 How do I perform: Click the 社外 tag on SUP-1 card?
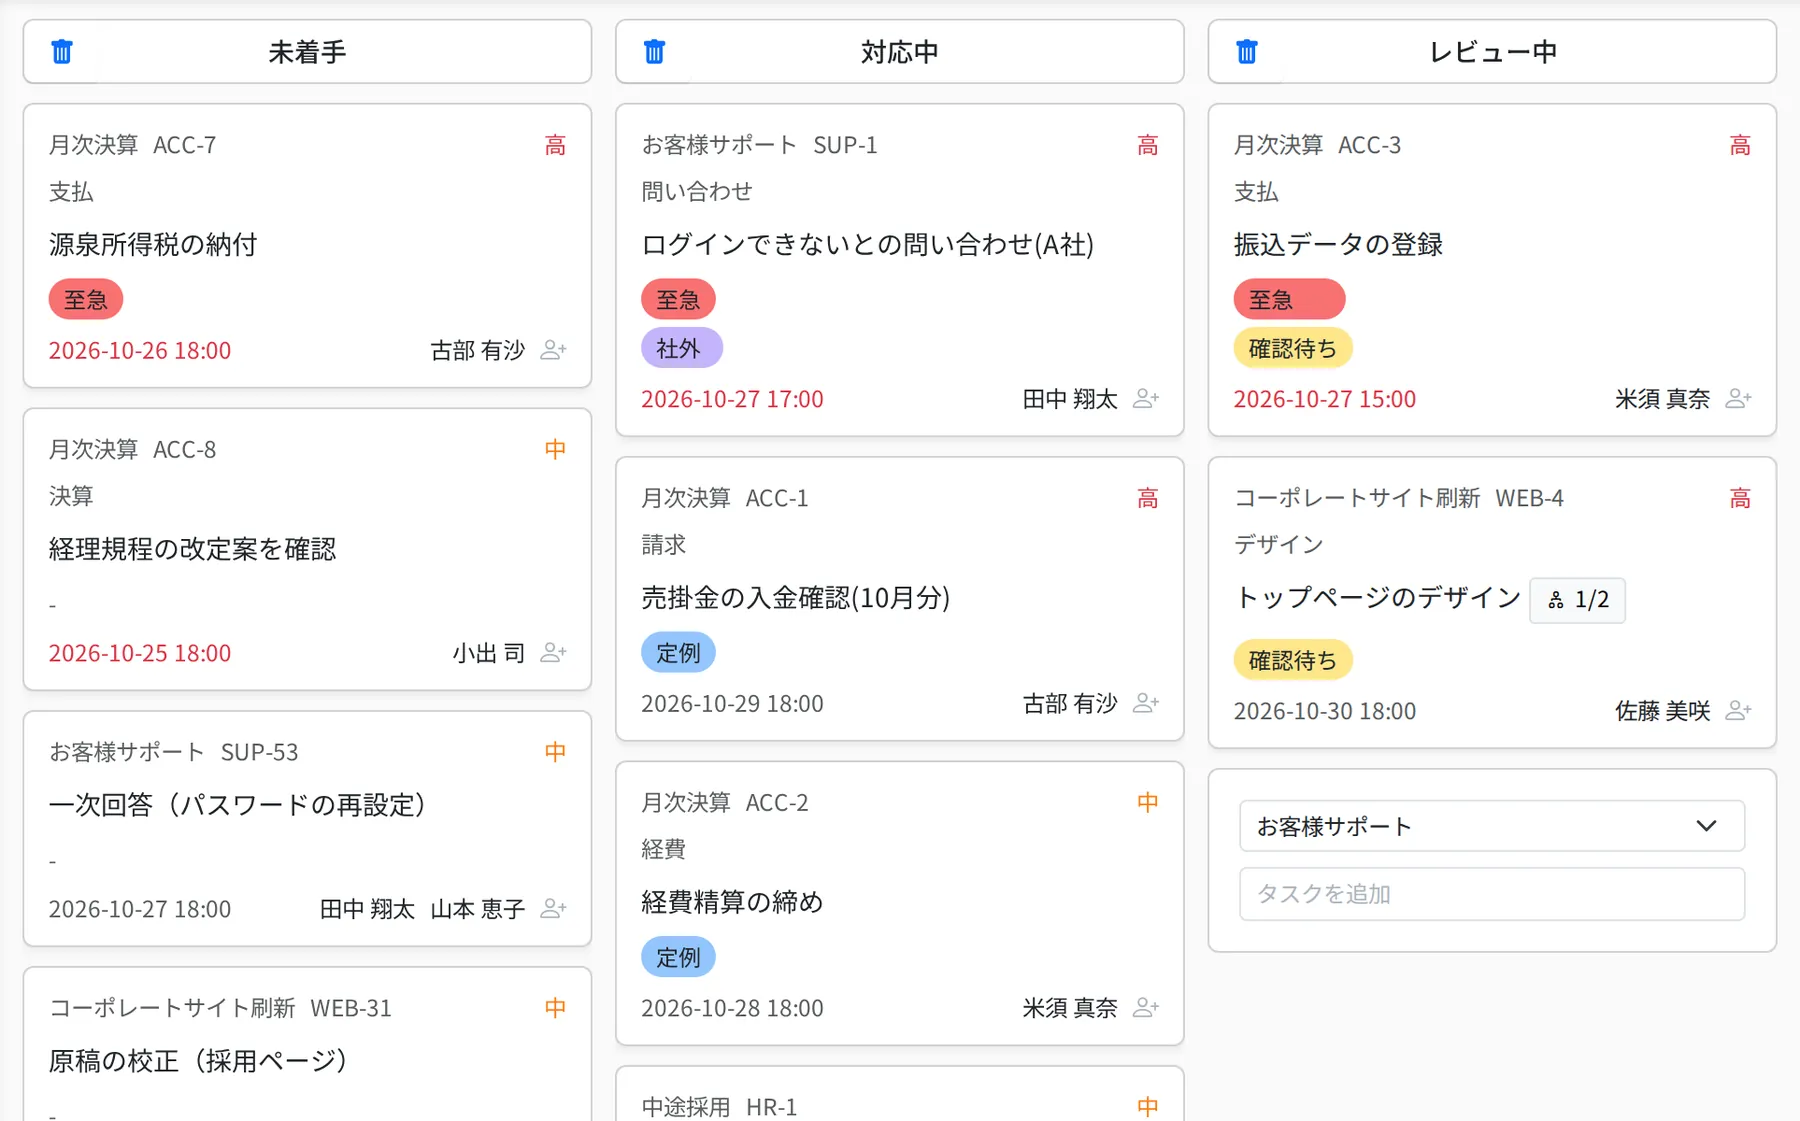click(681, 348)
